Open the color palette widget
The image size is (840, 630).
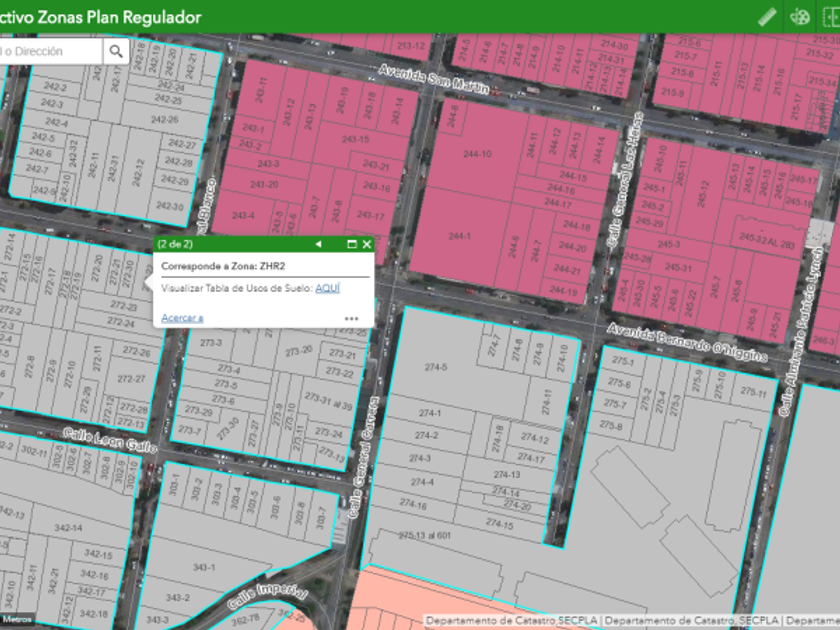[799, 17]
